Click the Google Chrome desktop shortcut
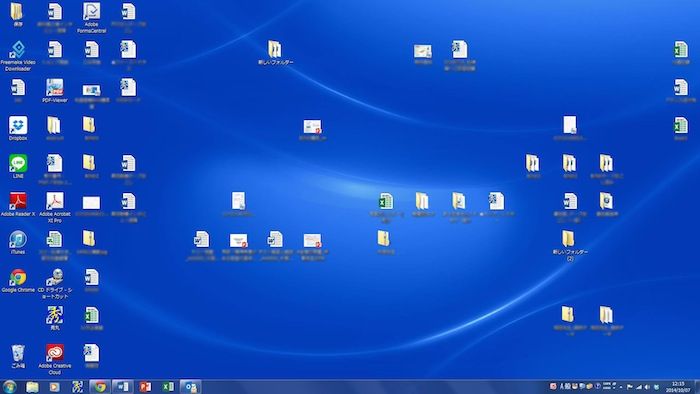The height and width of the screenshot is (394, 700). pyautogui.click(x=18, y=280)
